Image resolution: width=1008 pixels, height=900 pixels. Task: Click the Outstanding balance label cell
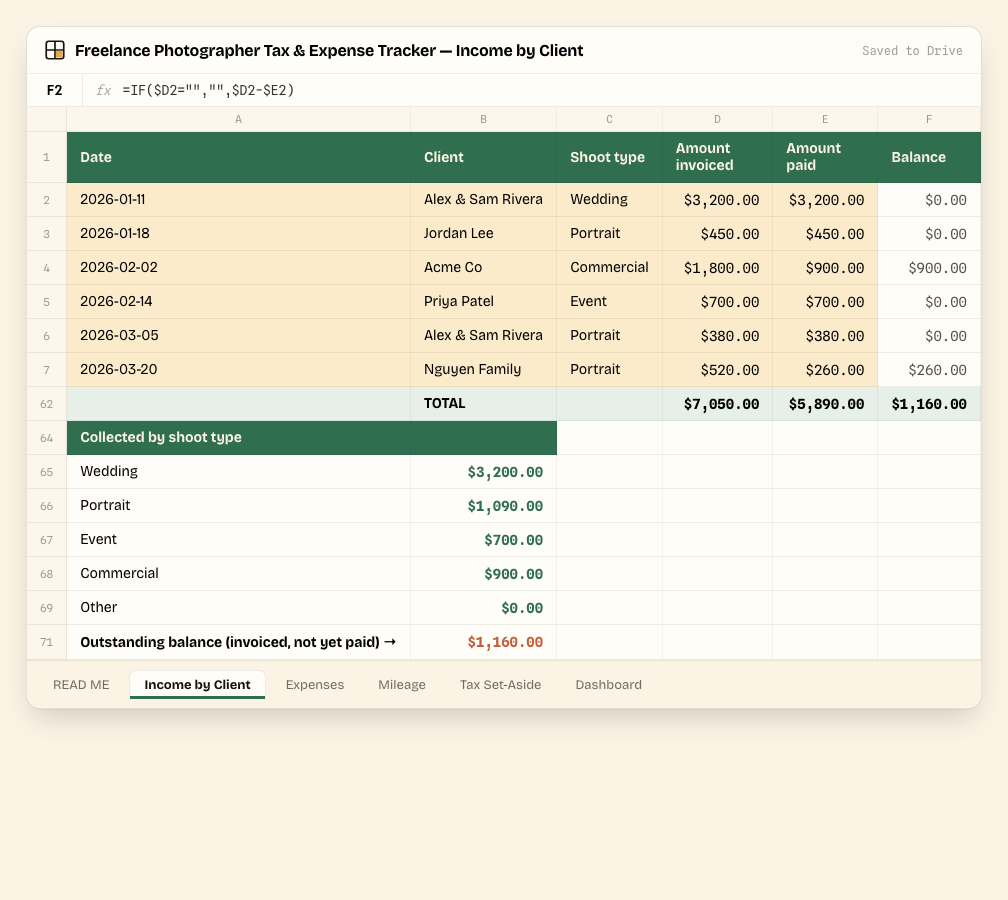coord(238,642)
